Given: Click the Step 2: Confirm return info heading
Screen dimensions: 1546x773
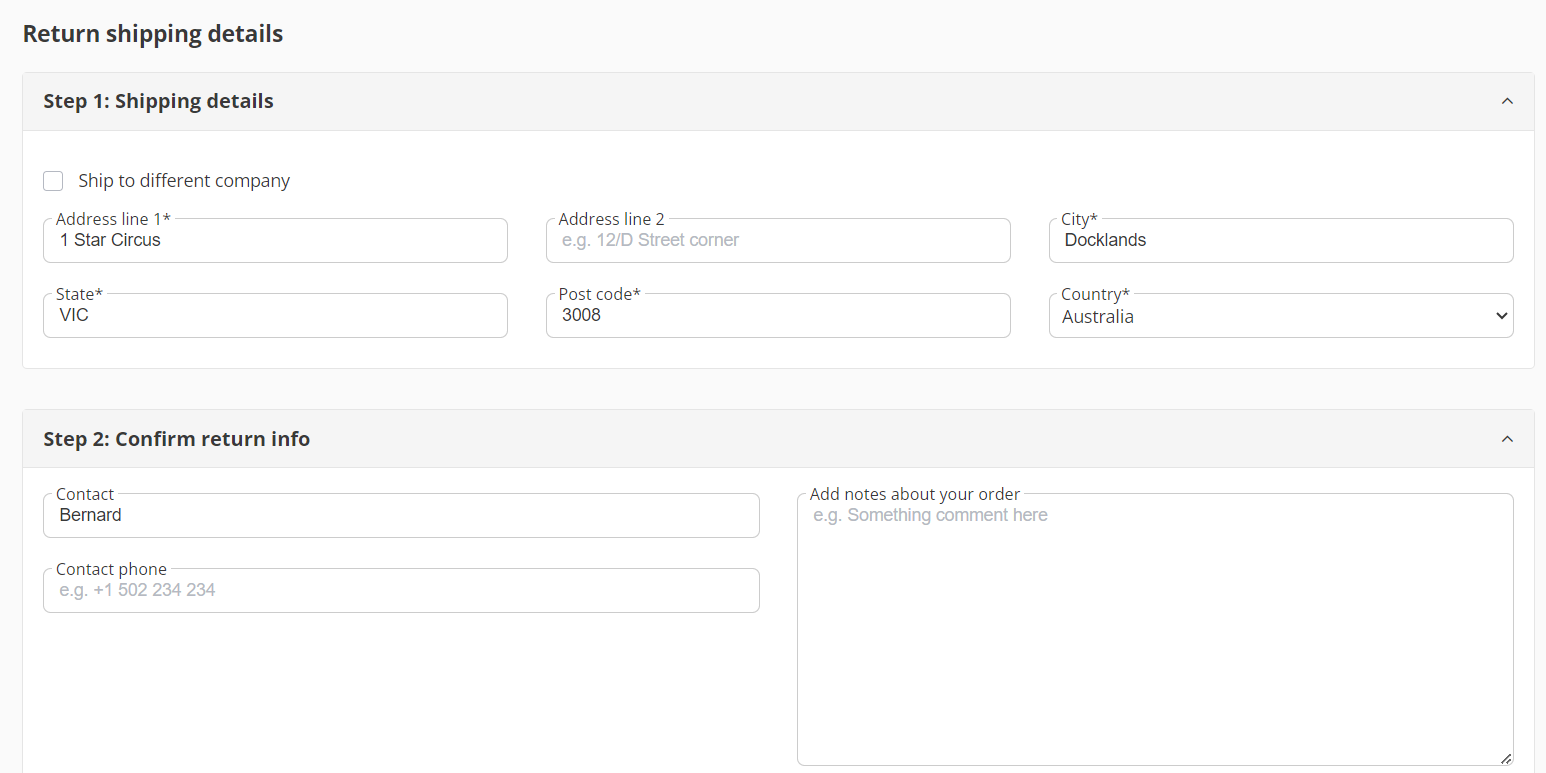Looking at the screenshot, I should 176,439.
